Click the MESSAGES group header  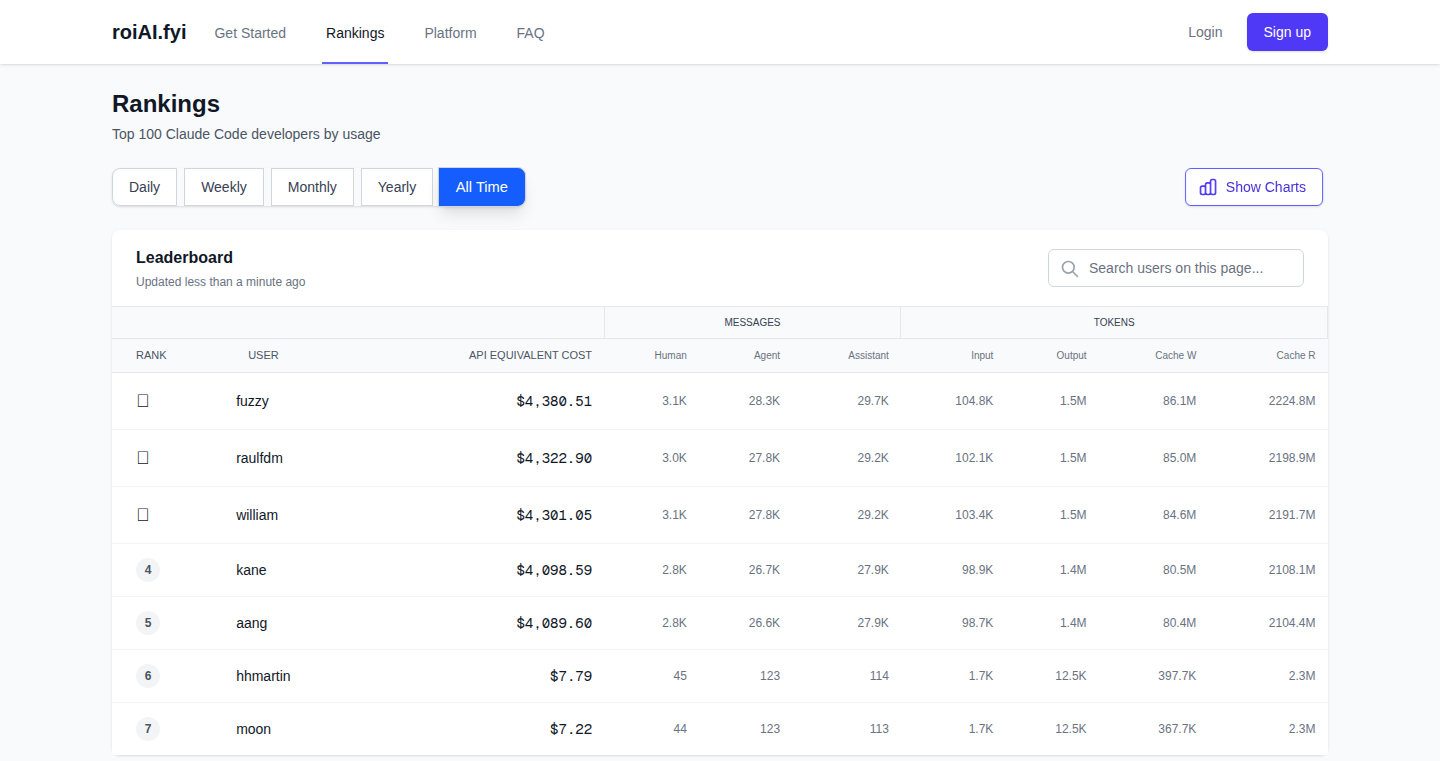[x=752, y=322]
